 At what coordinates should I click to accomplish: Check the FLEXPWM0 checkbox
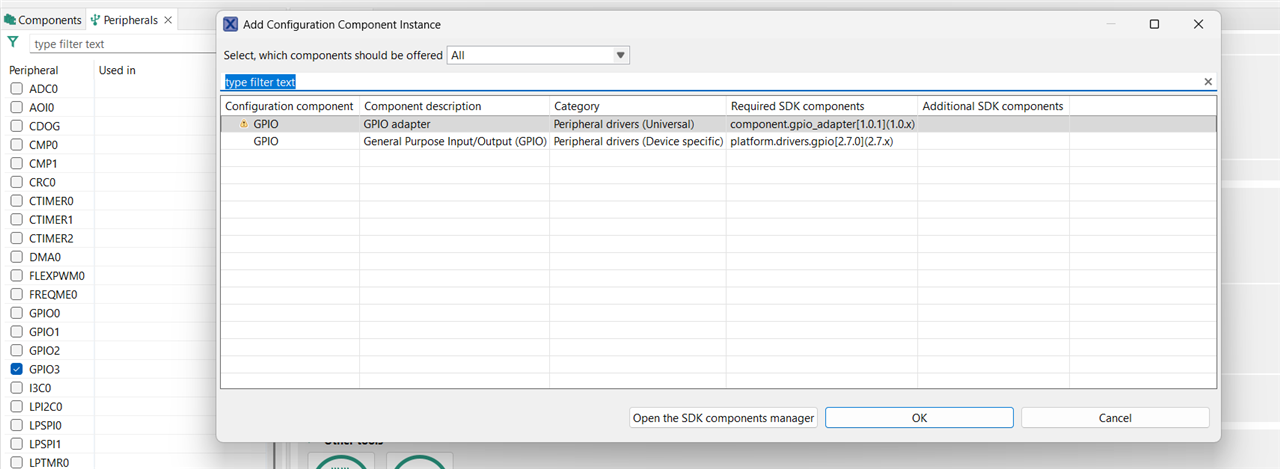point(16,276)
